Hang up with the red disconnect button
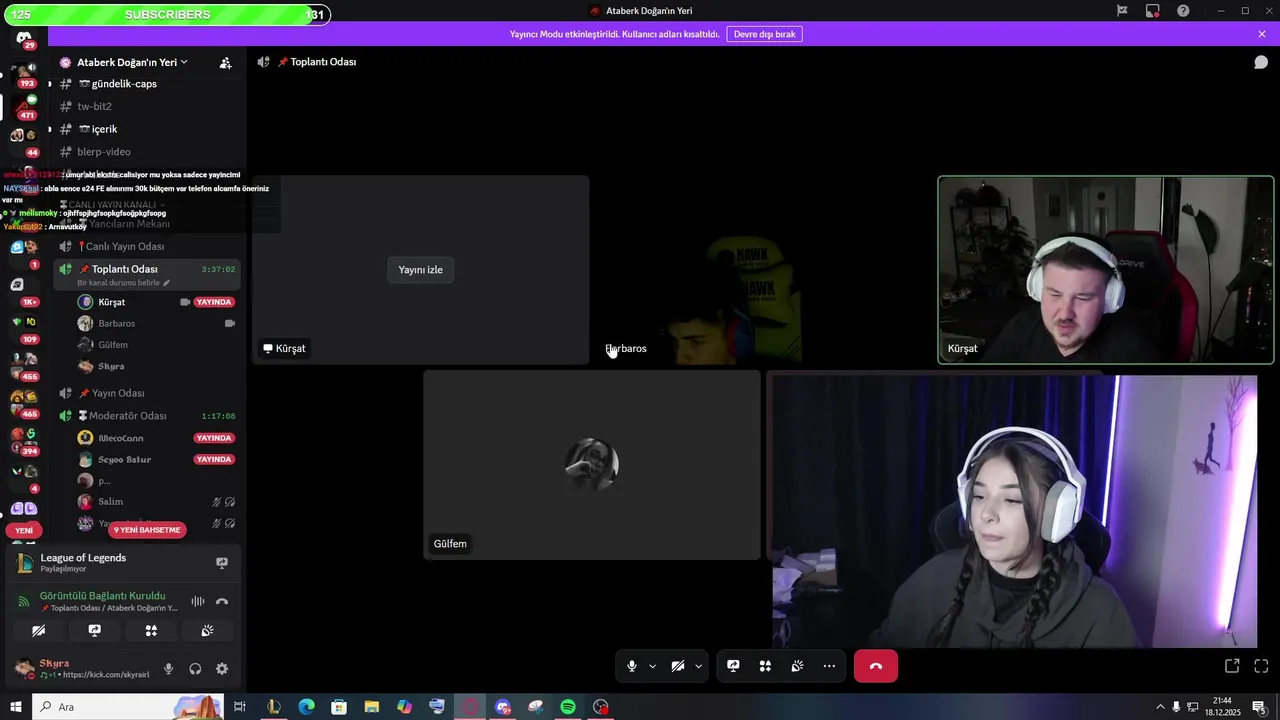1280x720 pixels. [876, 666]
